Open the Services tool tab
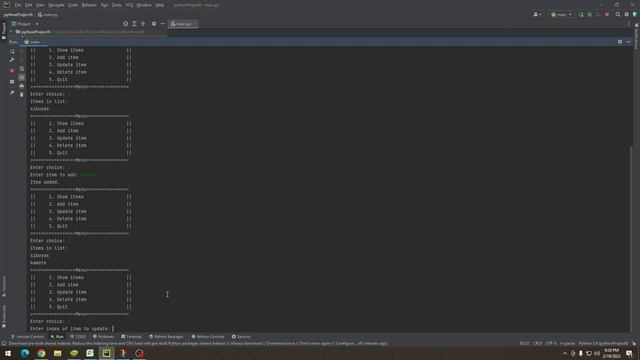Screen dimensions: 640x360 click(241, 337)
